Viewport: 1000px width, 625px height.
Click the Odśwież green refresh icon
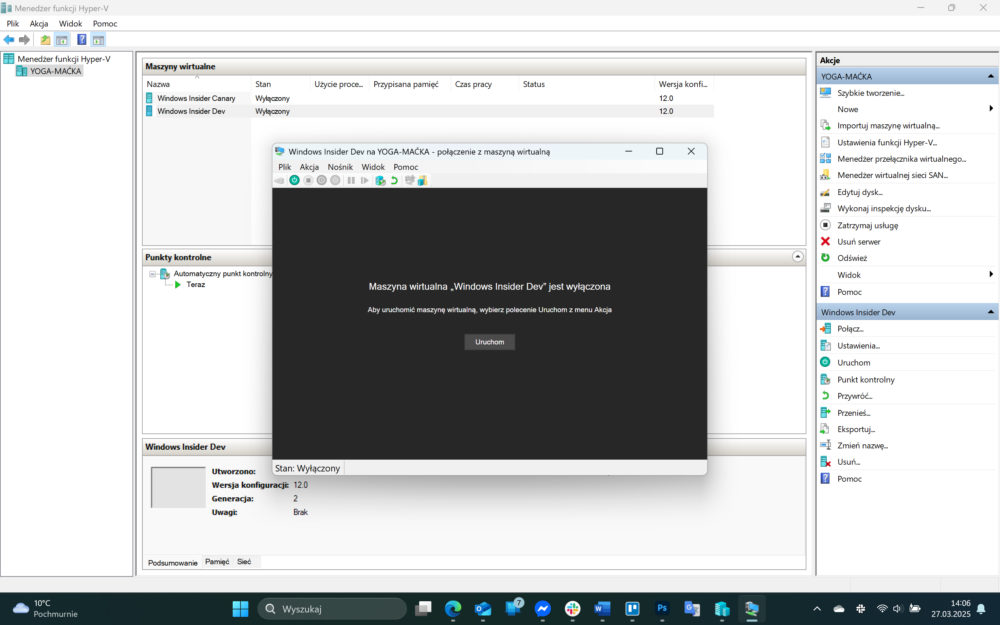pos(825,258)
